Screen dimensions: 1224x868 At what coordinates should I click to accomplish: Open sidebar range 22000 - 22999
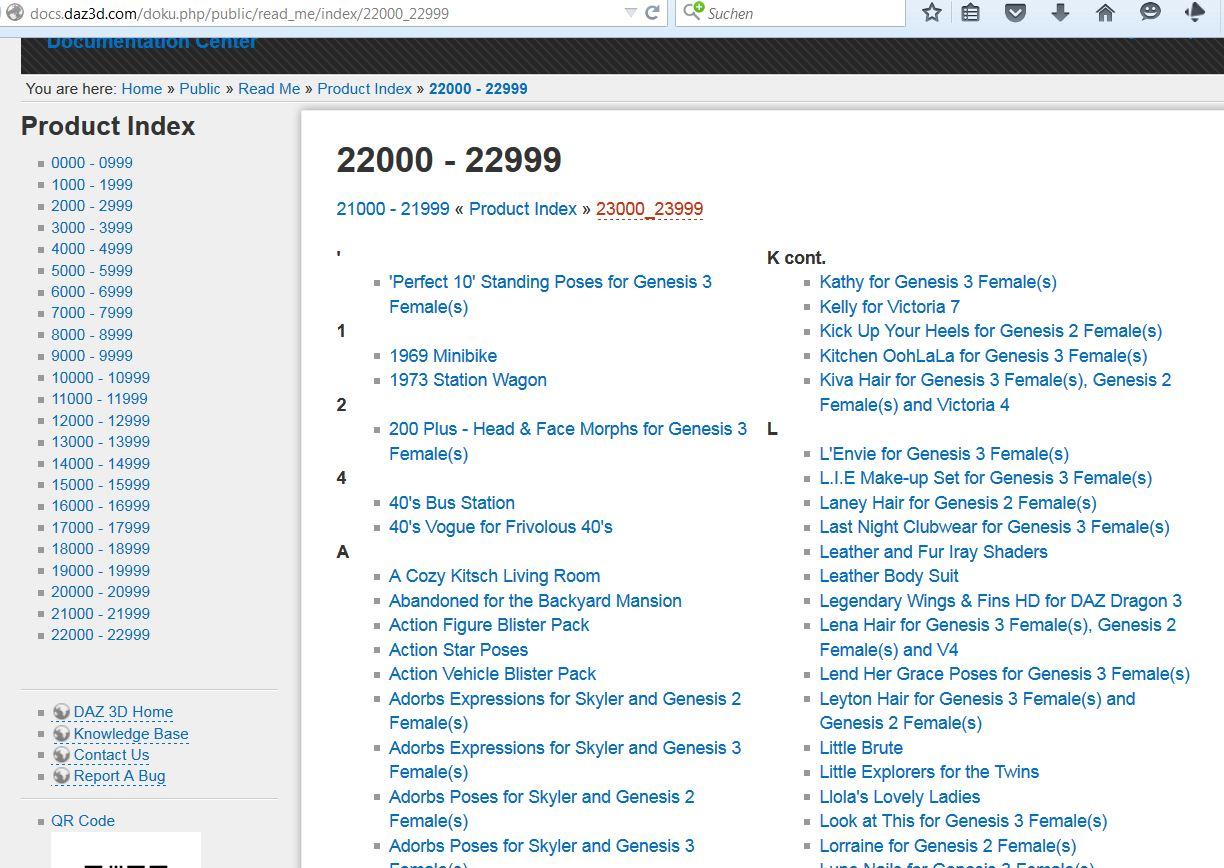tap(100, 635)
